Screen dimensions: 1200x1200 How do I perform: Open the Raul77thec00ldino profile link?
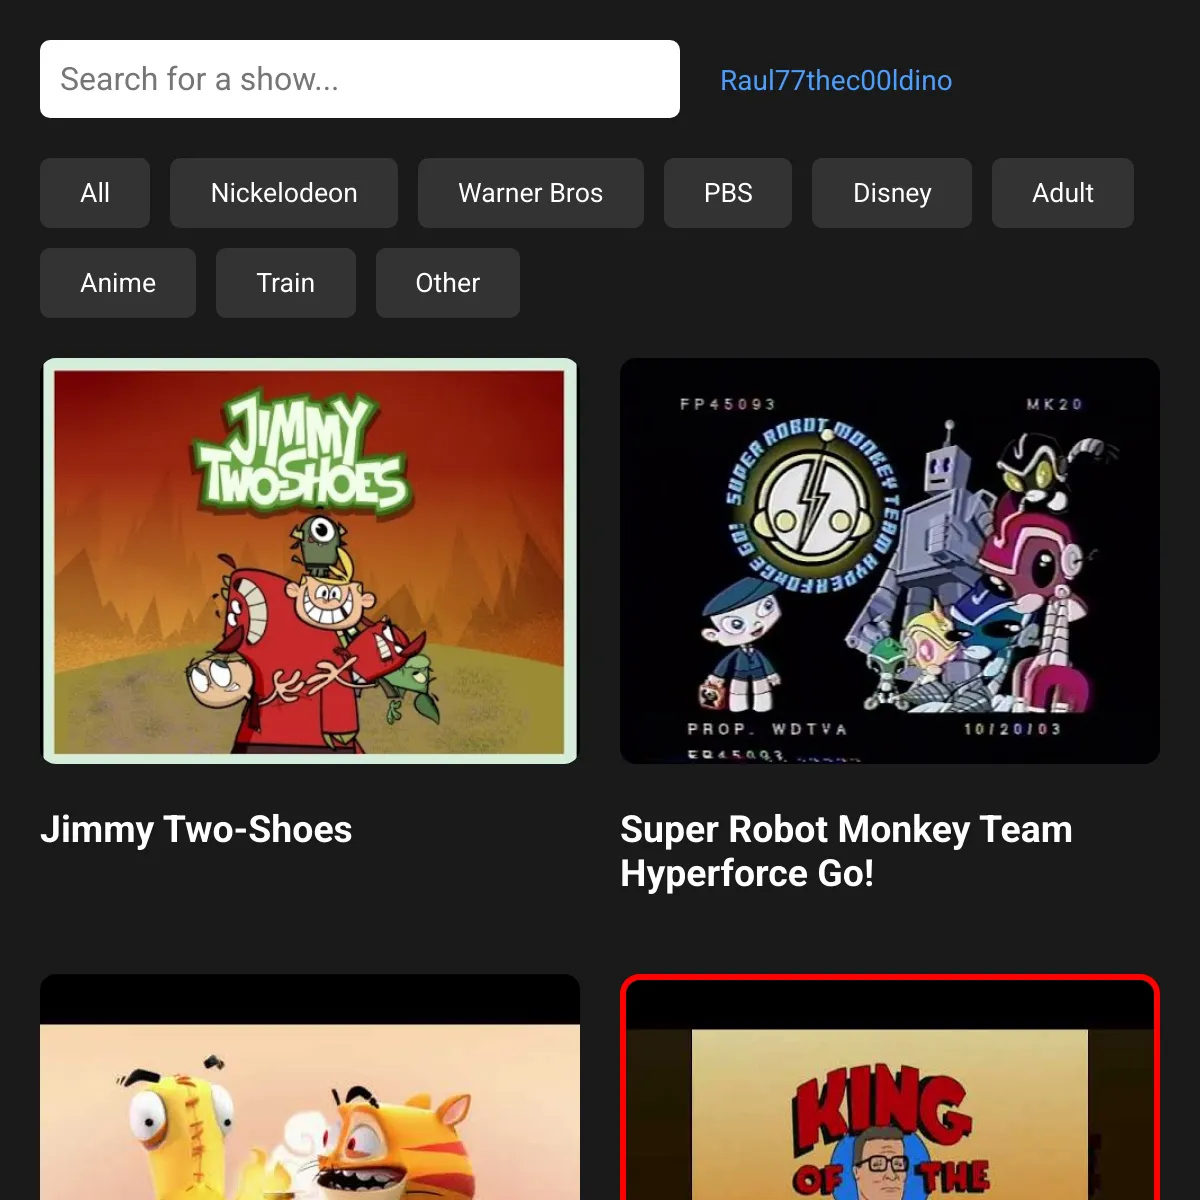coord(835,80)
